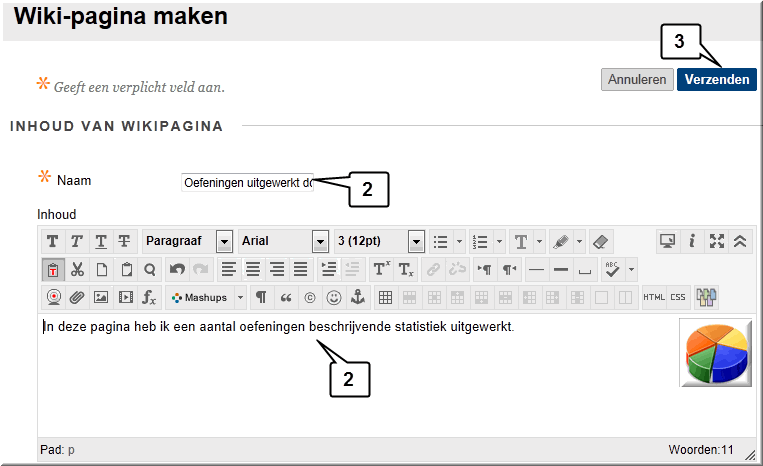This screenshot has height=466, width=763.
Task: Record from webcam icon
Action: coord(54,297)
